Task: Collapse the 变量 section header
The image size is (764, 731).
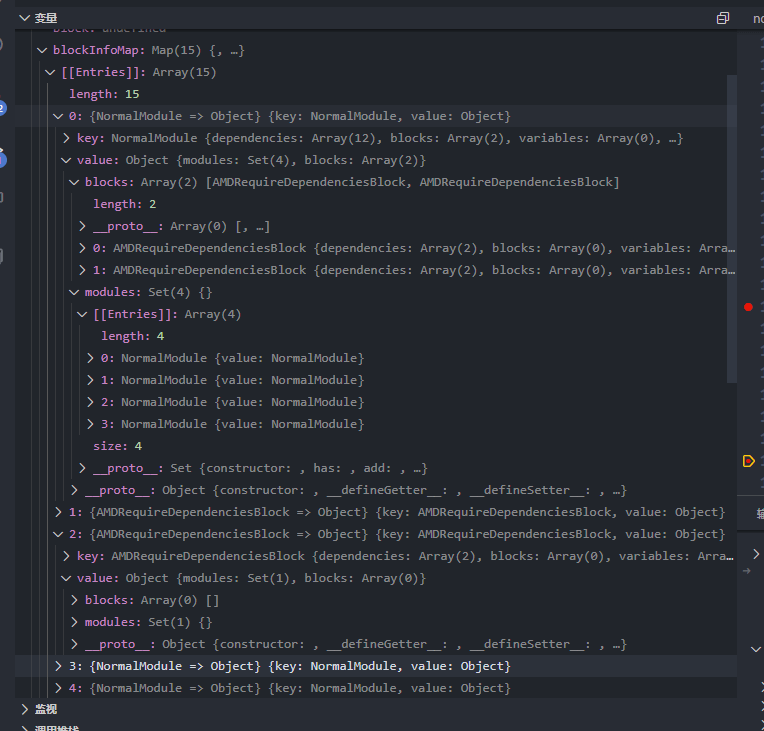Action: pyautogui.click(x=25, y=18)
